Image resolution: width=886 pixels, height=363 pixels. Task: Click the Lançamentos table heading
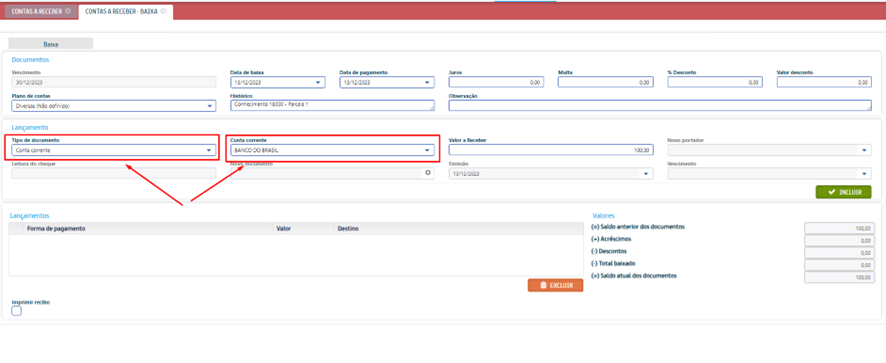coord(29,215)
